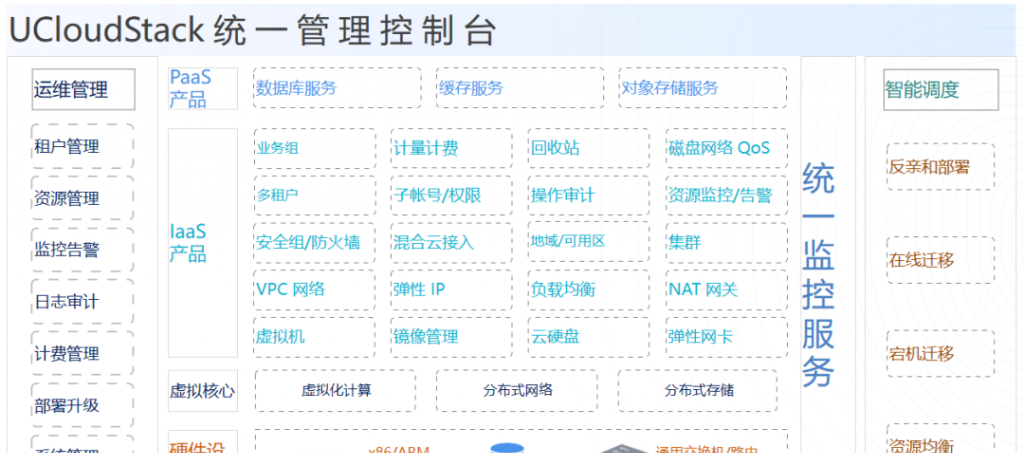
Task: Click the 监控告警 box
Action: click(83, 250)
